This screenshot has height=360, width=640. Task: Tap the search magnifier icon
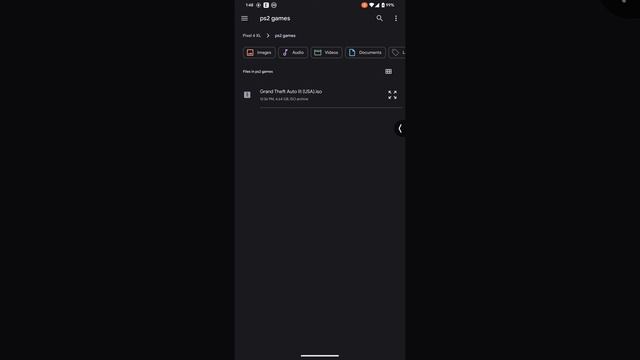(x=380, y=18)
